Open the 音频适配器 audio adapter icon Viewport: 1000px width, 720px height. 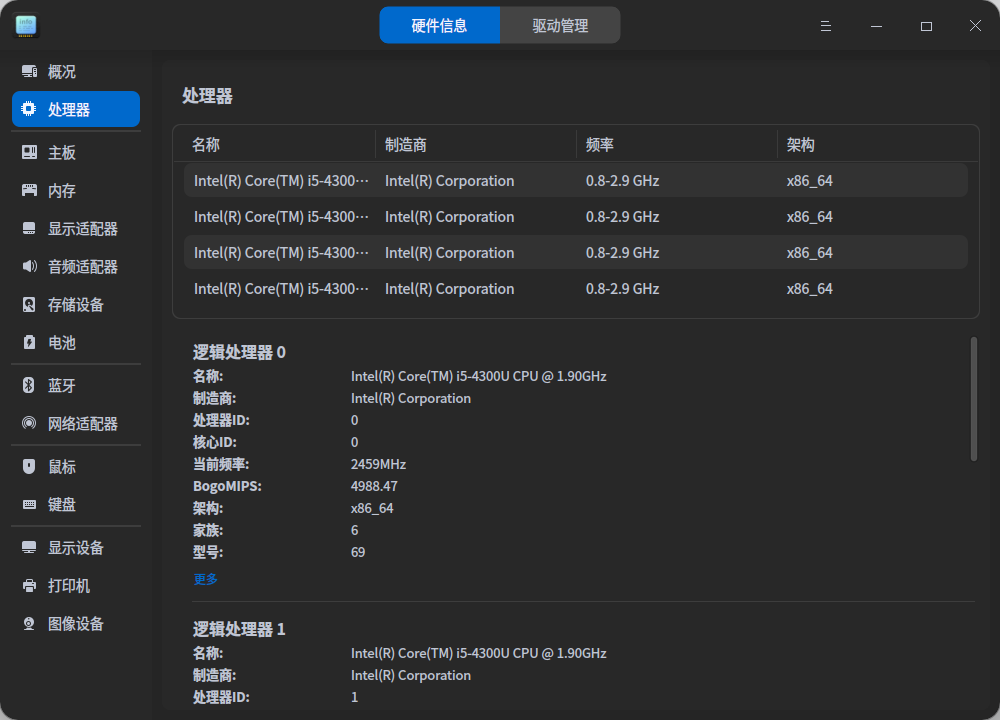(x=29, y=267)
